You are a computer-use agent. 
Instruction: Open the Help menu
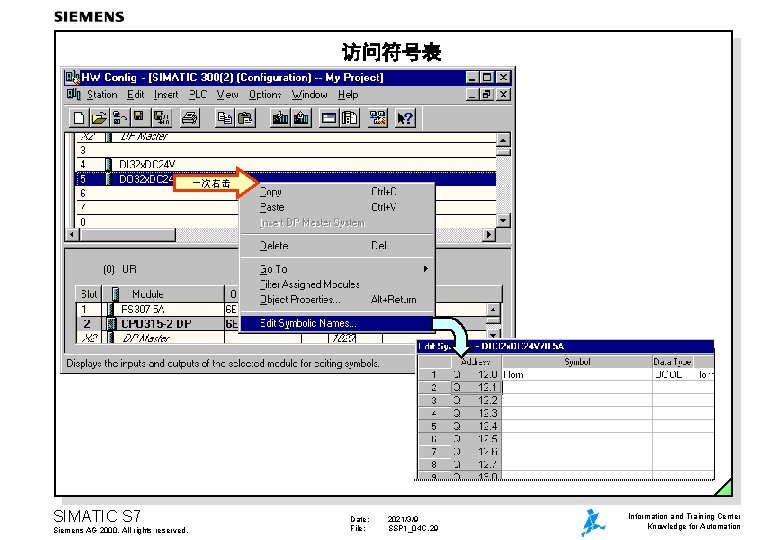[348, 94]
